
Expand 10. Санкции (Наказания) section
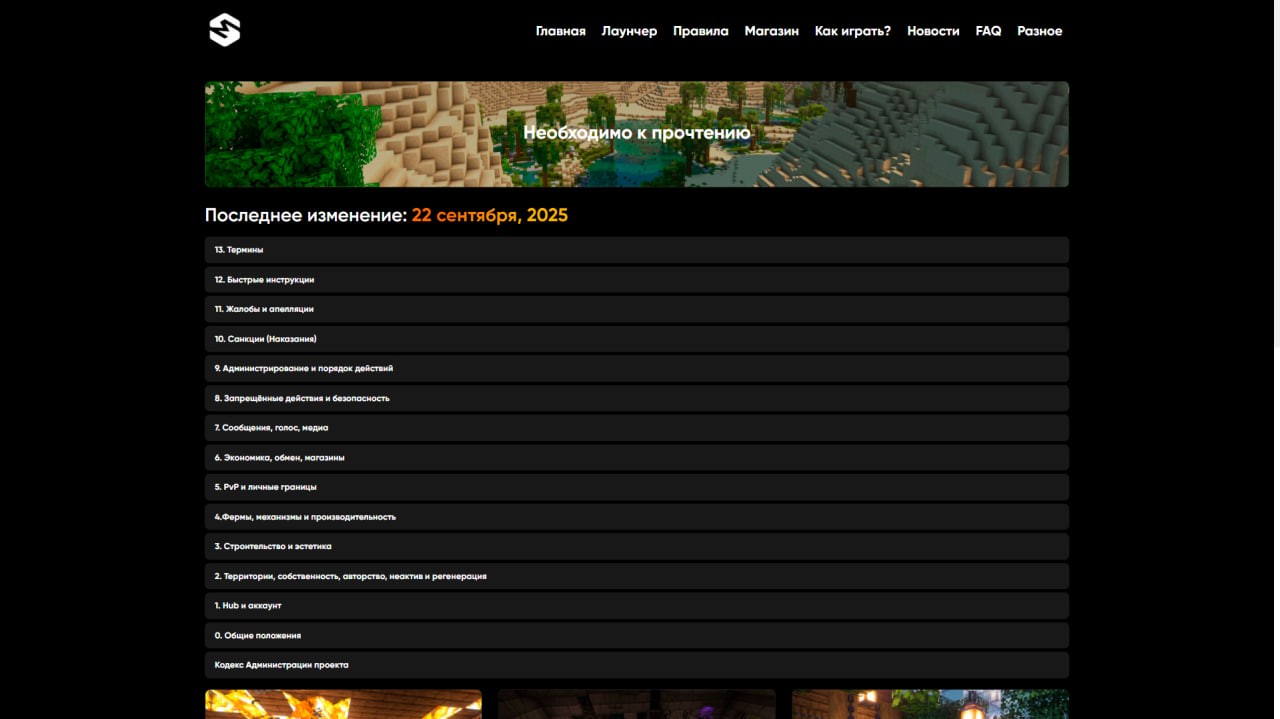click(x=636, y=339)
